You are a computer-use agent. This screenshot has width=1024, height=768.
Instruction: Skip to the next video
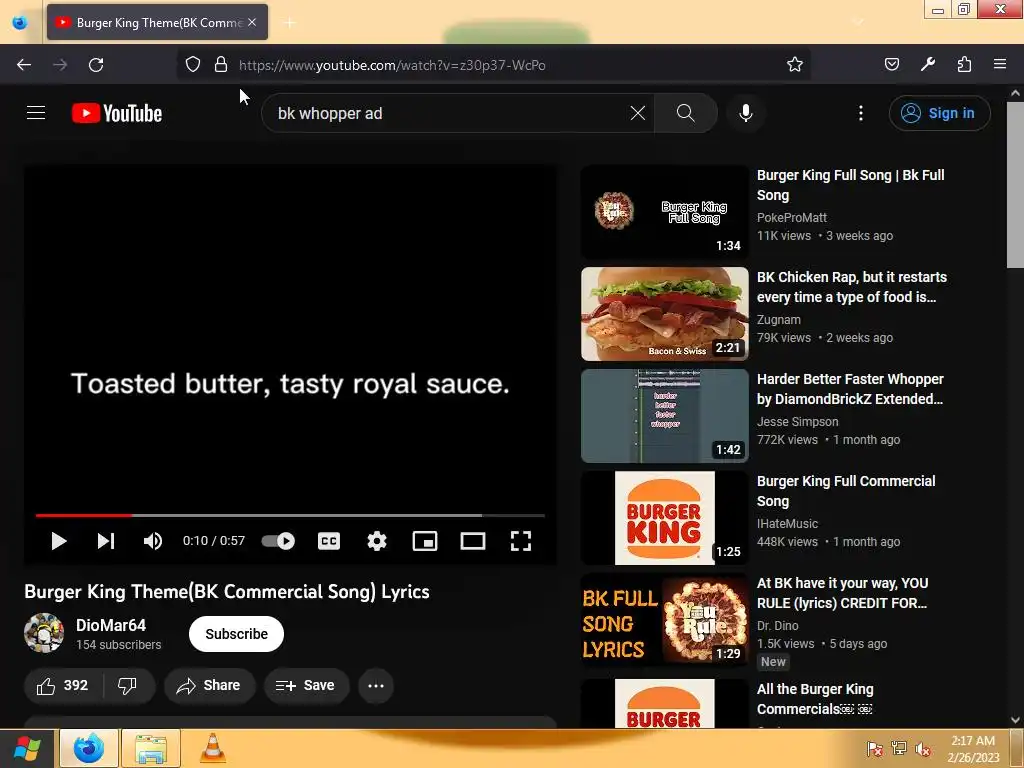(106, 541)
